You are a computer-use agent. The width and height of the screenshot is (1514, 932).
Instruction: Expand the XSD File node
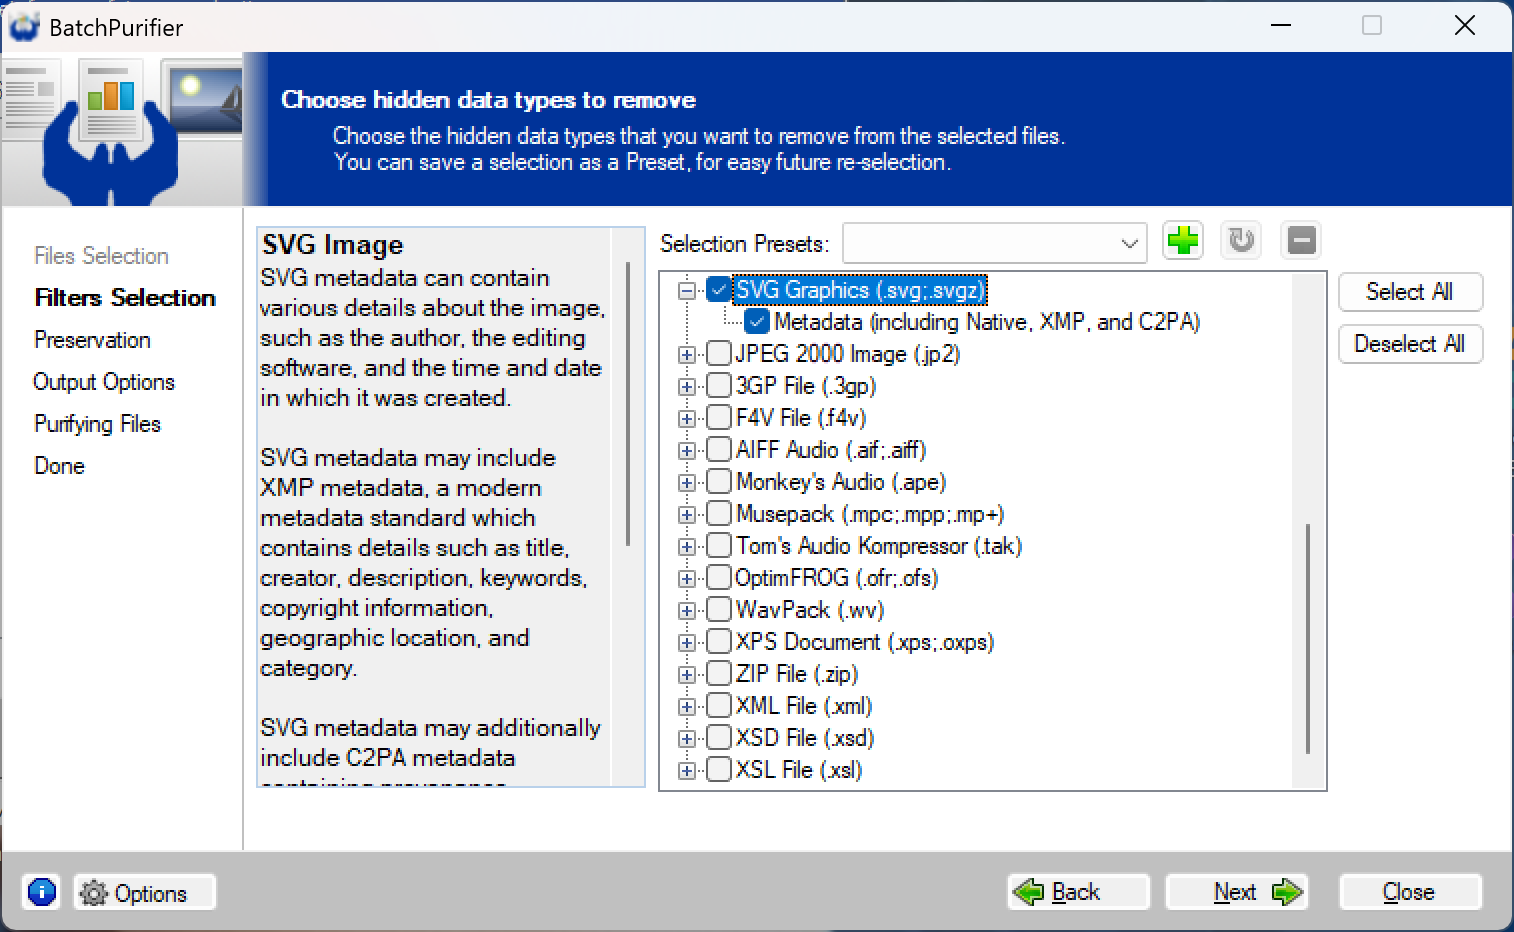point(687,739)
